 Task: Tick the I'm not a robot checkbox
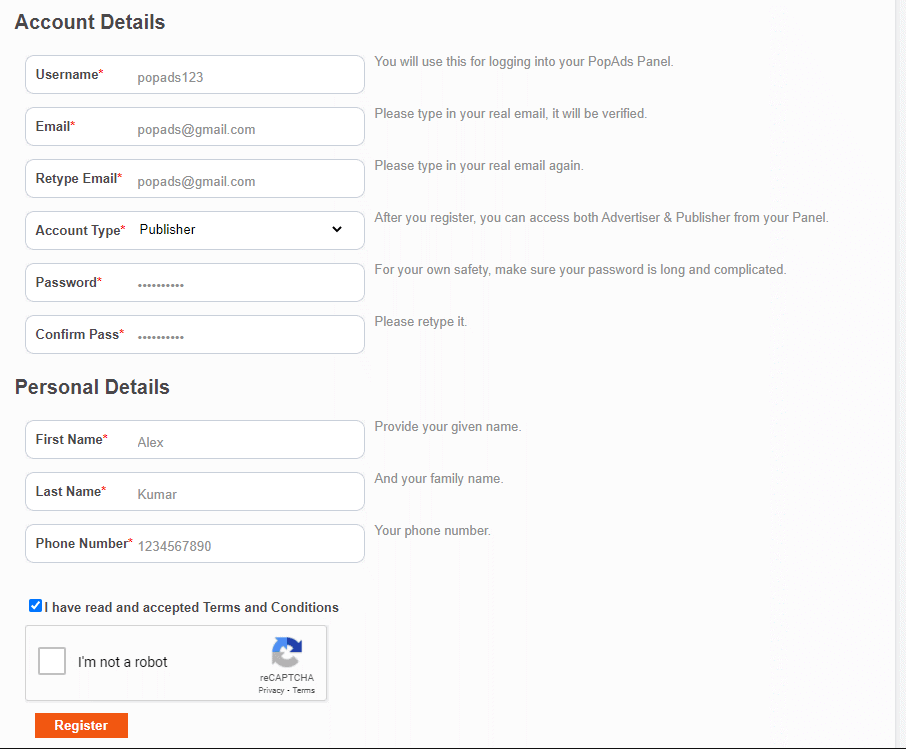click(x=52, y=661)
